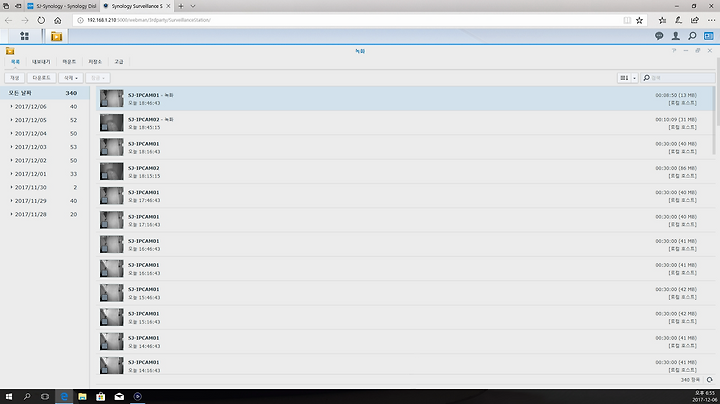Select SJ-IPCAM01 recording at 18:16:43

[x=404, y=147]
